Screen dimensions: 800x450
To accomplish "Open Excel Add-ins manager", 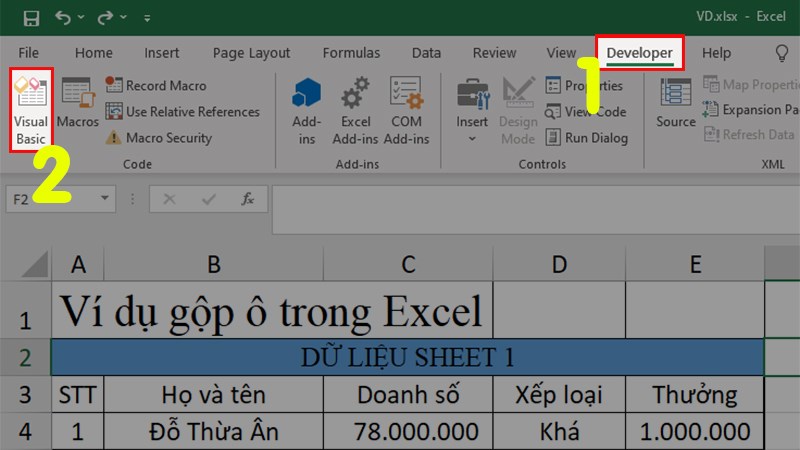I will [x=355, y=111].
